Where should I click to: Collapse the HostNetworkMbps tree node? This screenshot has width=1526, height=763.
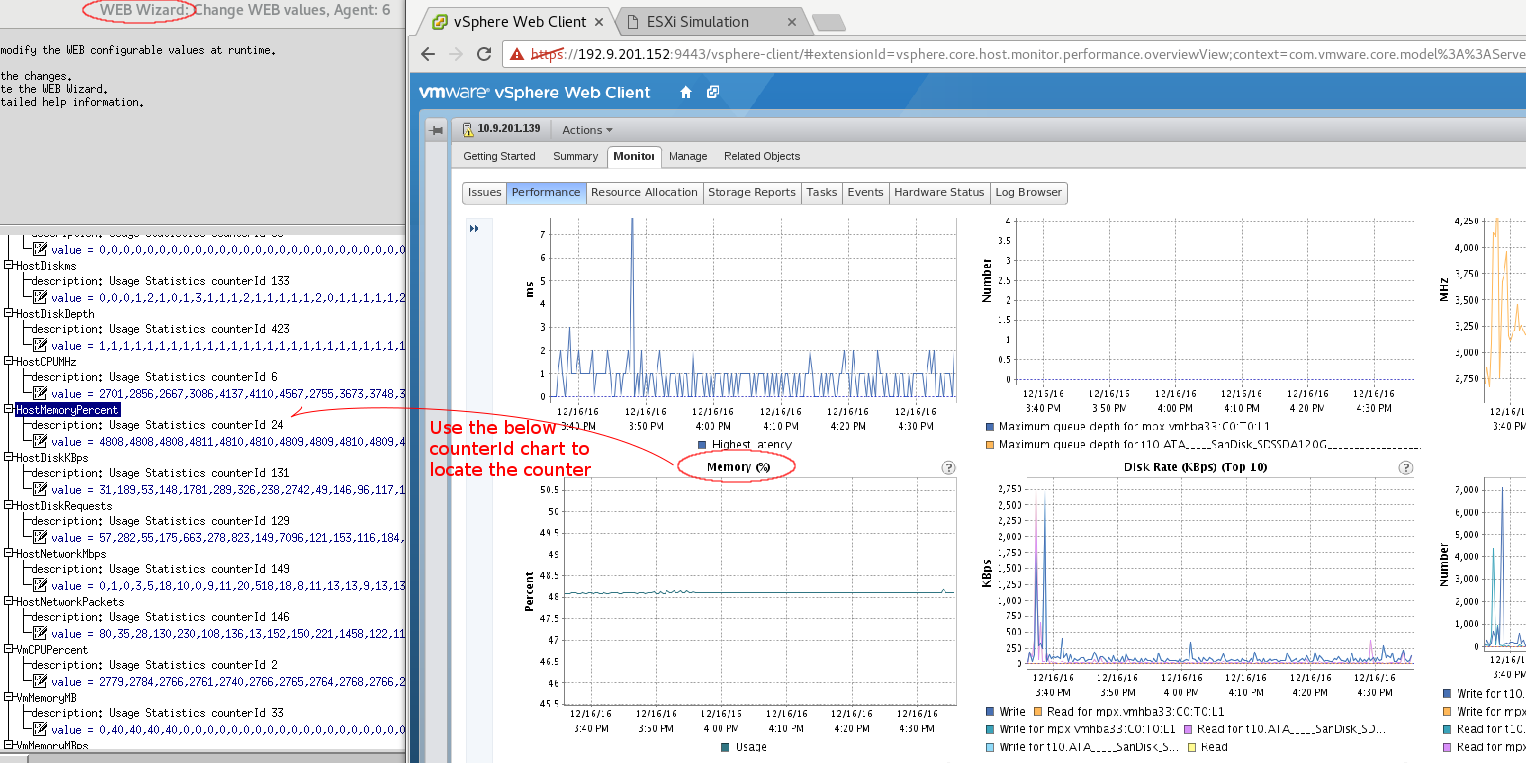tap(9, 553)
